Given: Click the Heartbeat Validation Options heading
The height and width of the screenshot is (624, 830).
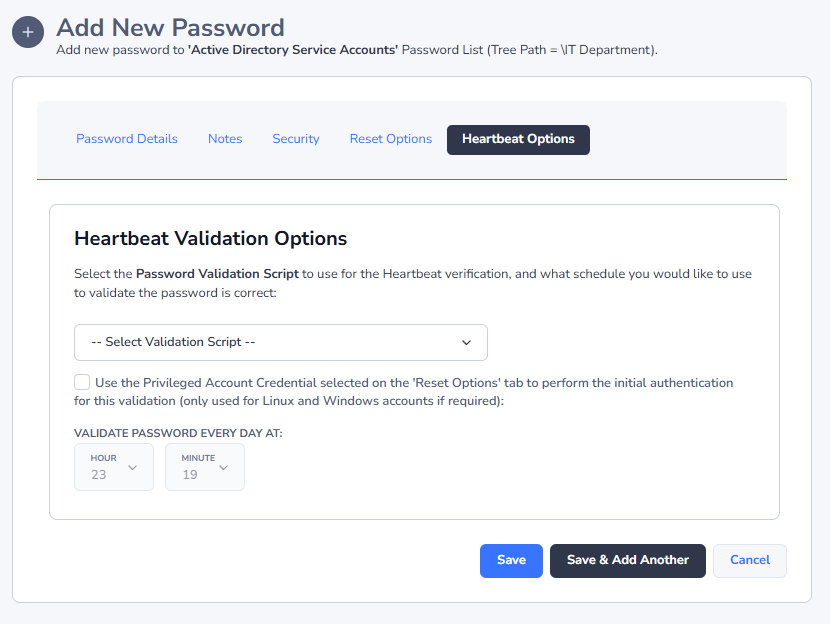Looking at the screenshot, I should coord(211,238).
